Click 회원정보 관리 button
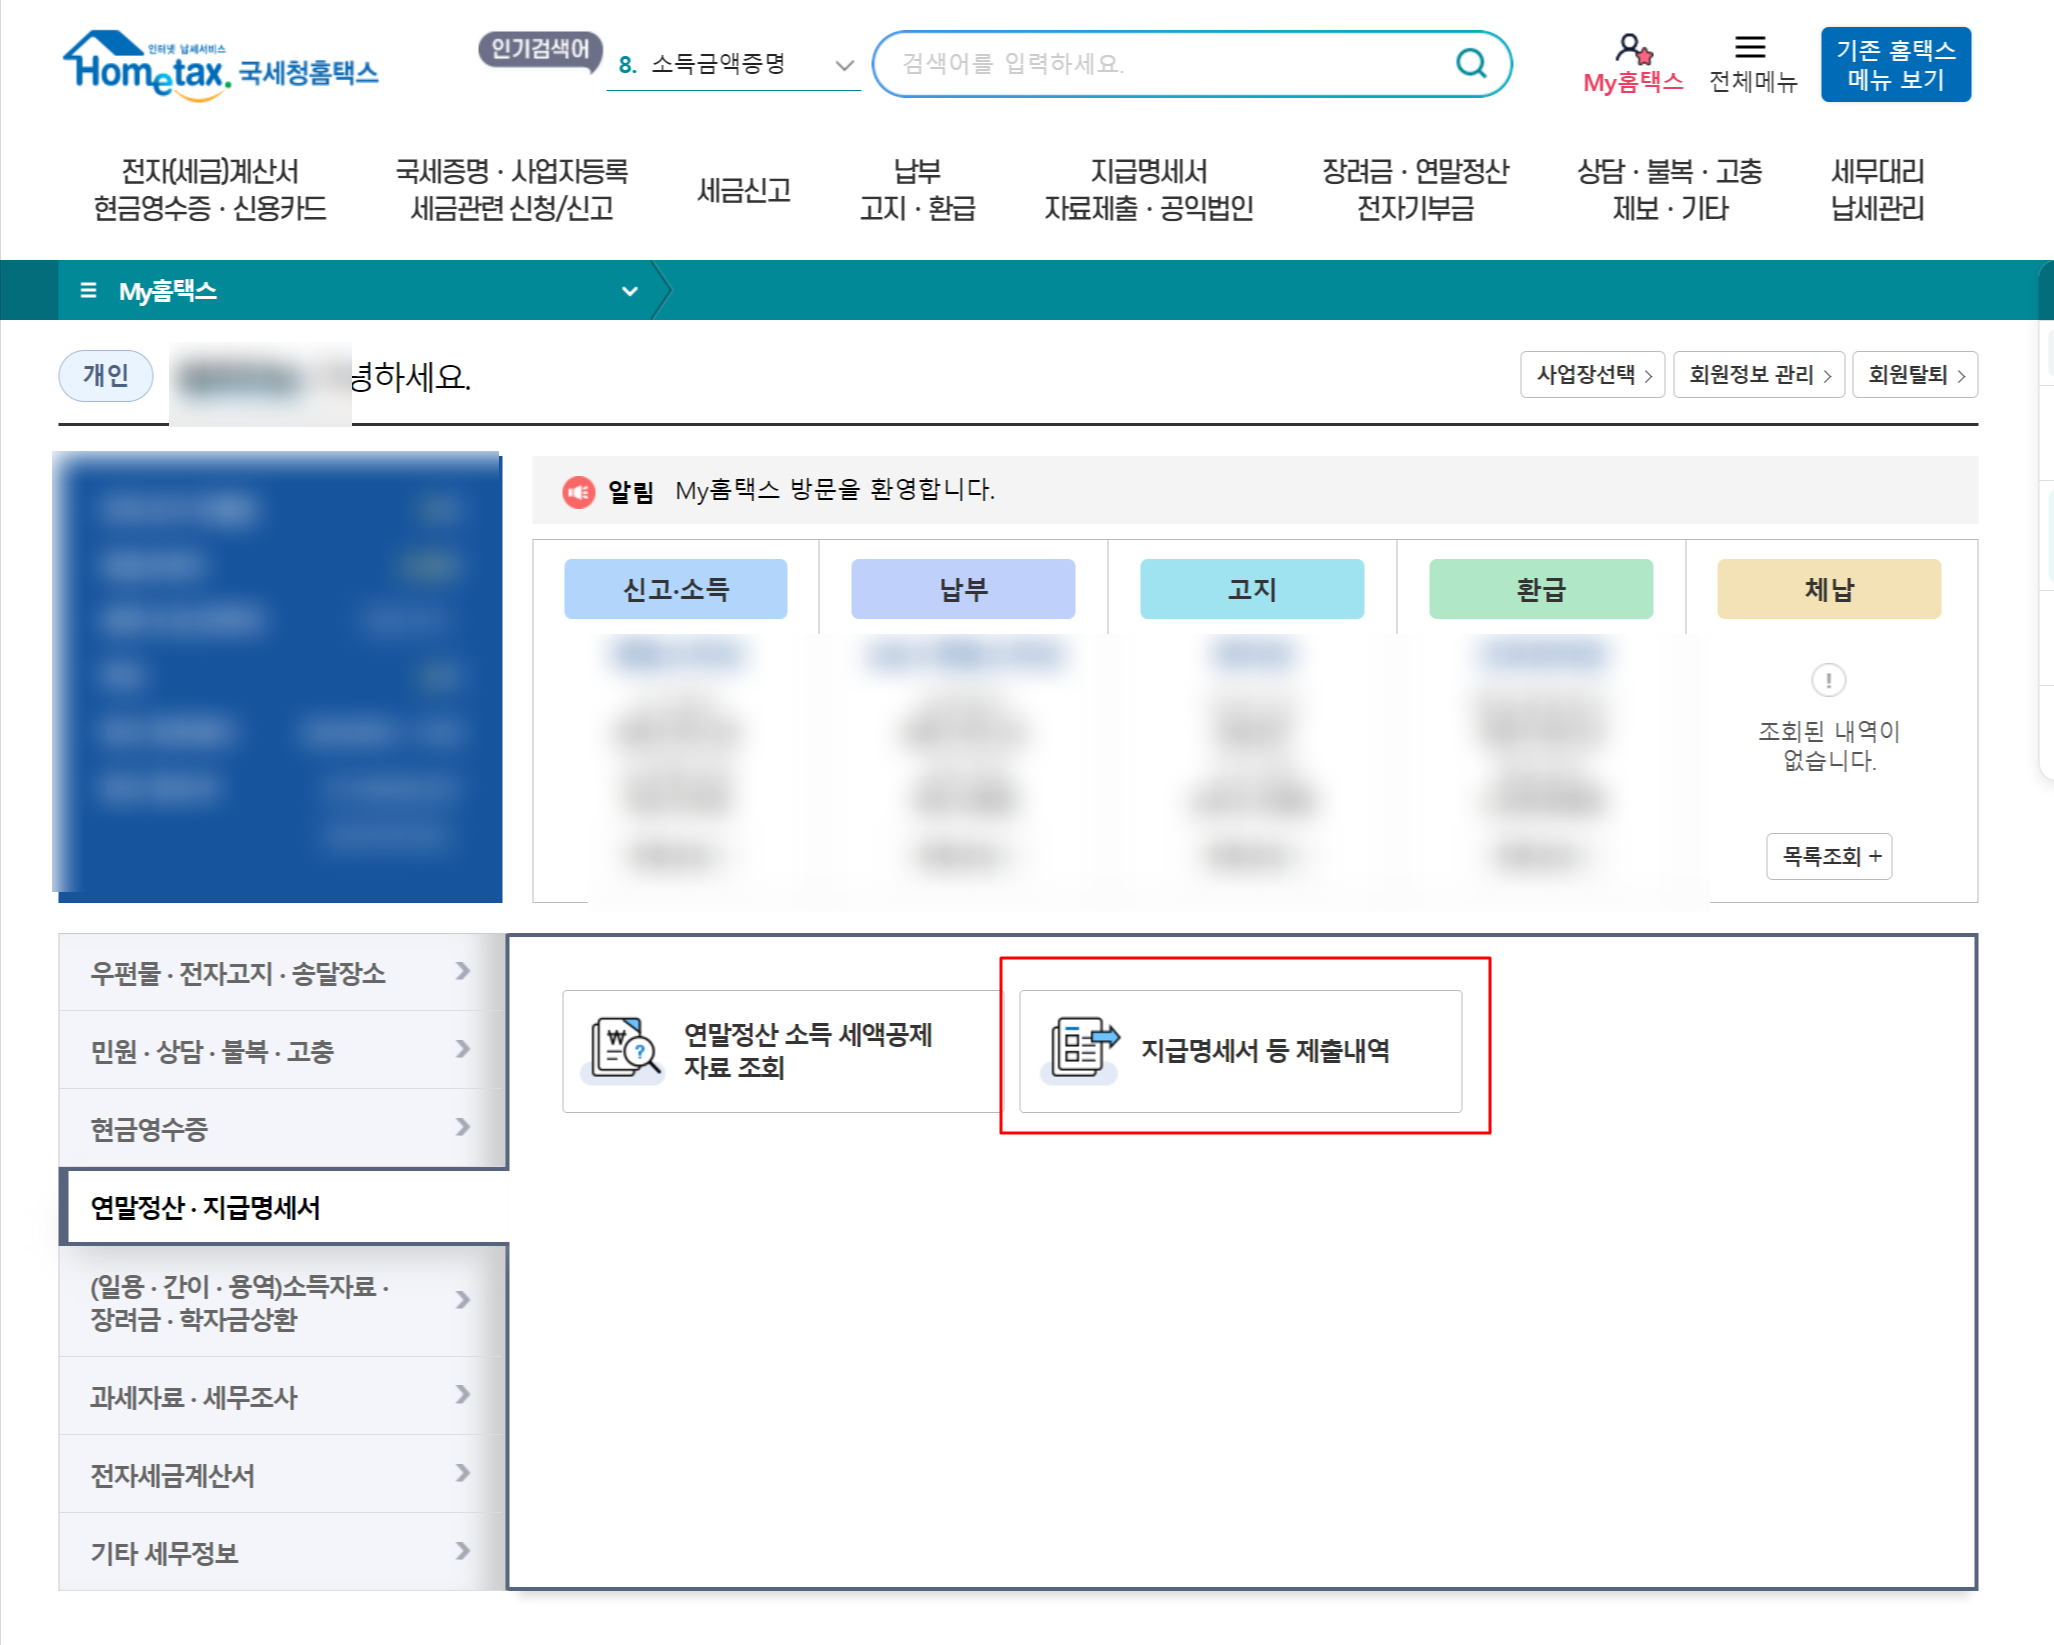 [x=1758, y=375]
